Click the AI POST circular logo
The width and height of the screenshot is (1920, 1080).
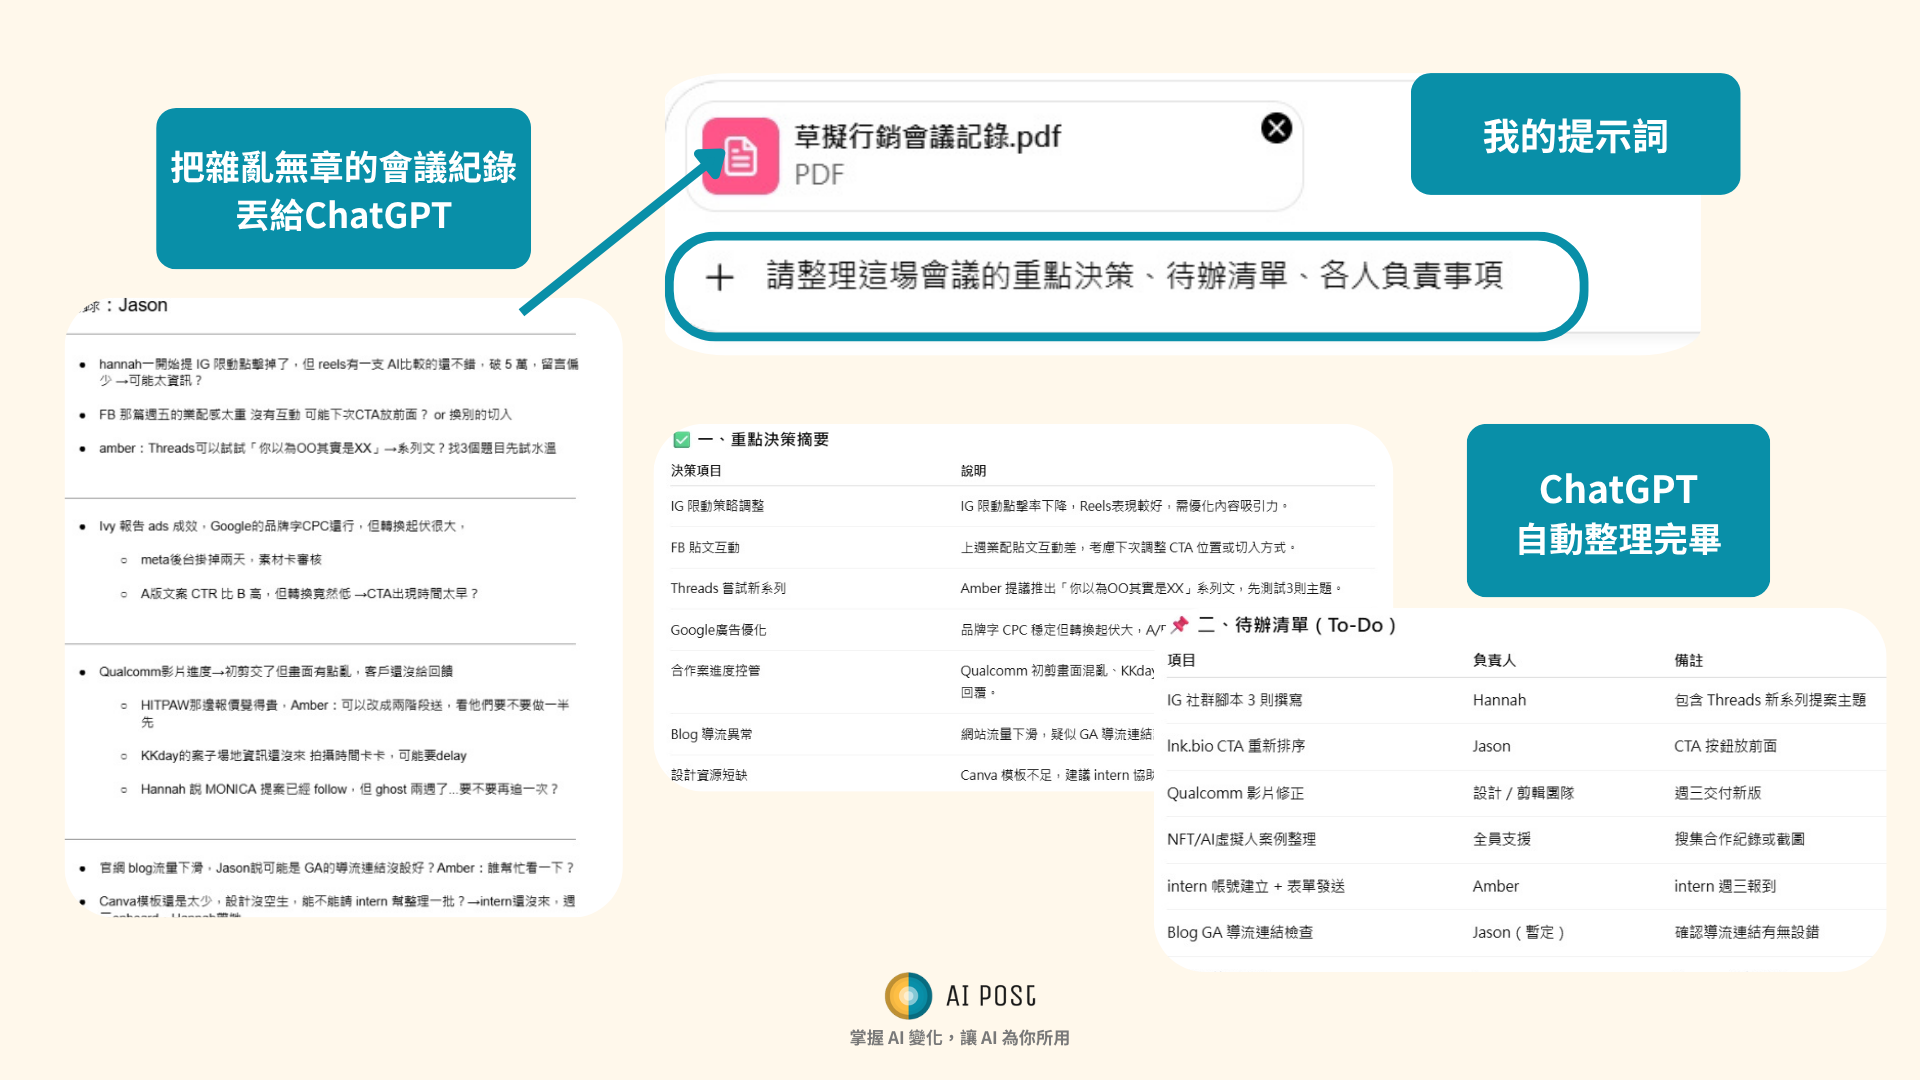tap(908, 995)
